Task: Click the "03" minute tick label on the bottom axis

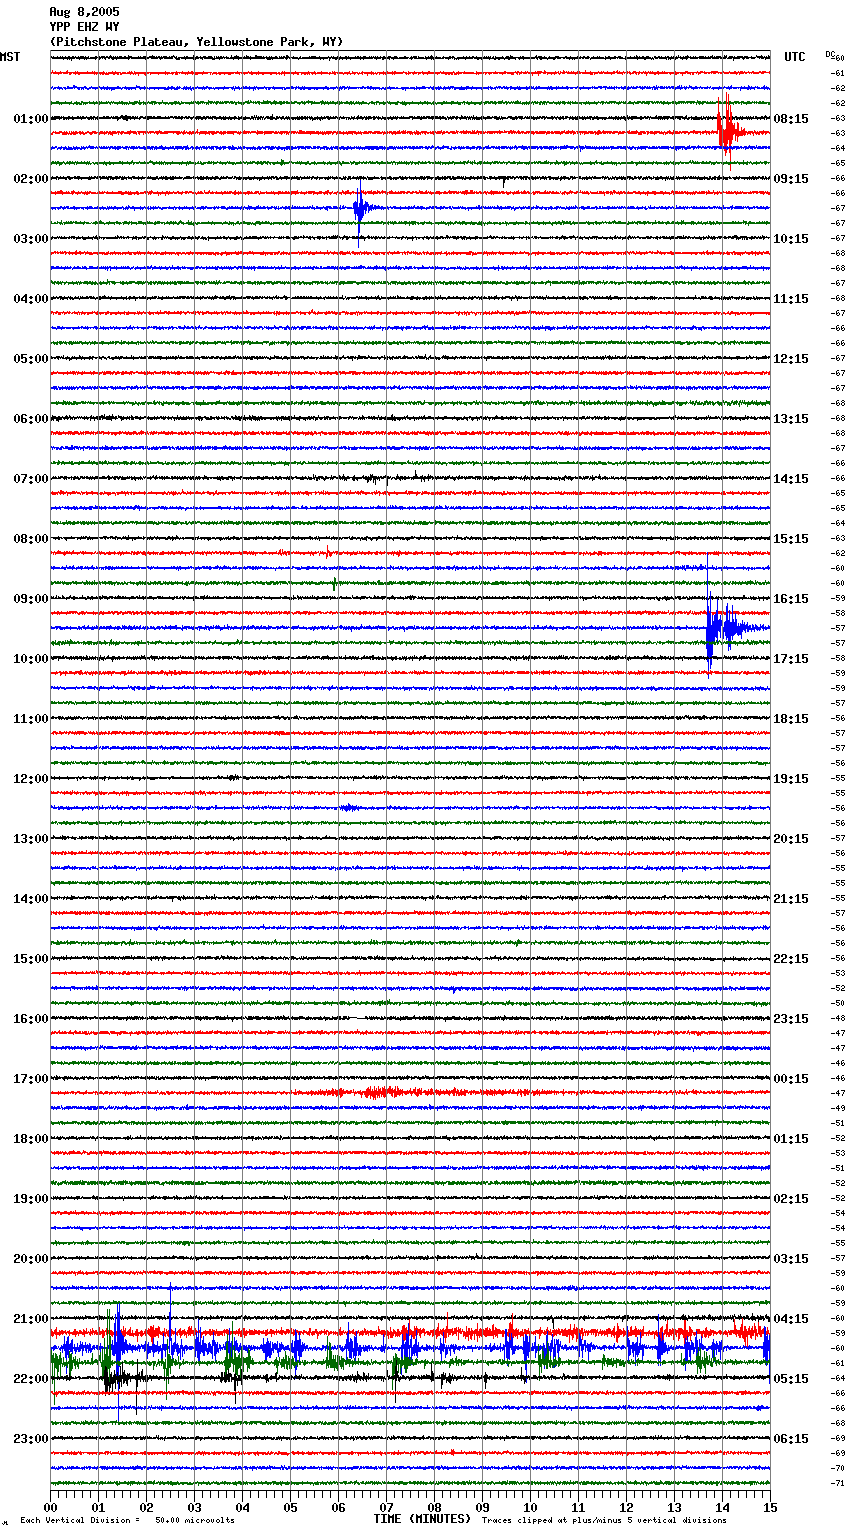Action: tap(195, 1507)
